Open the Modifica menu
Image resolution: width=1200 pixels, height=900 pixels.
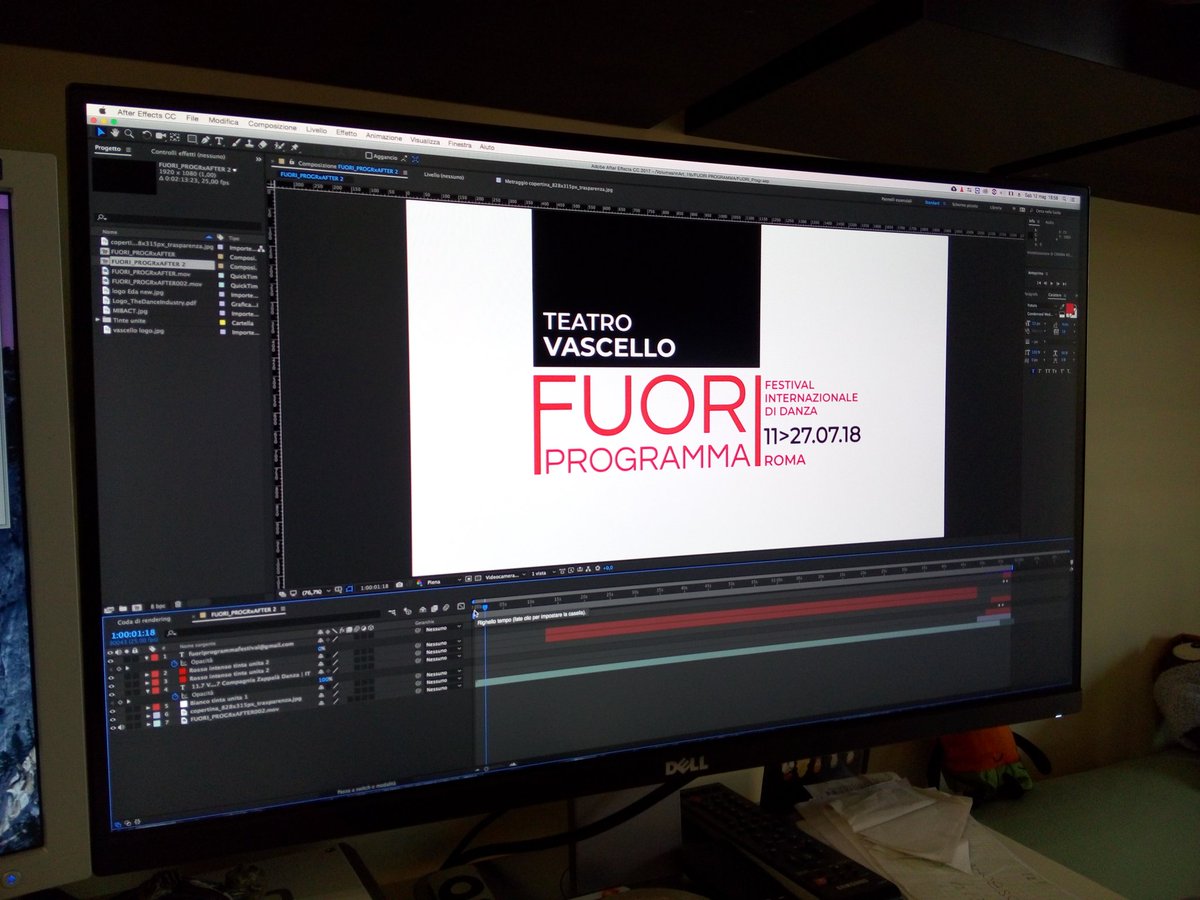coord(223,121)
